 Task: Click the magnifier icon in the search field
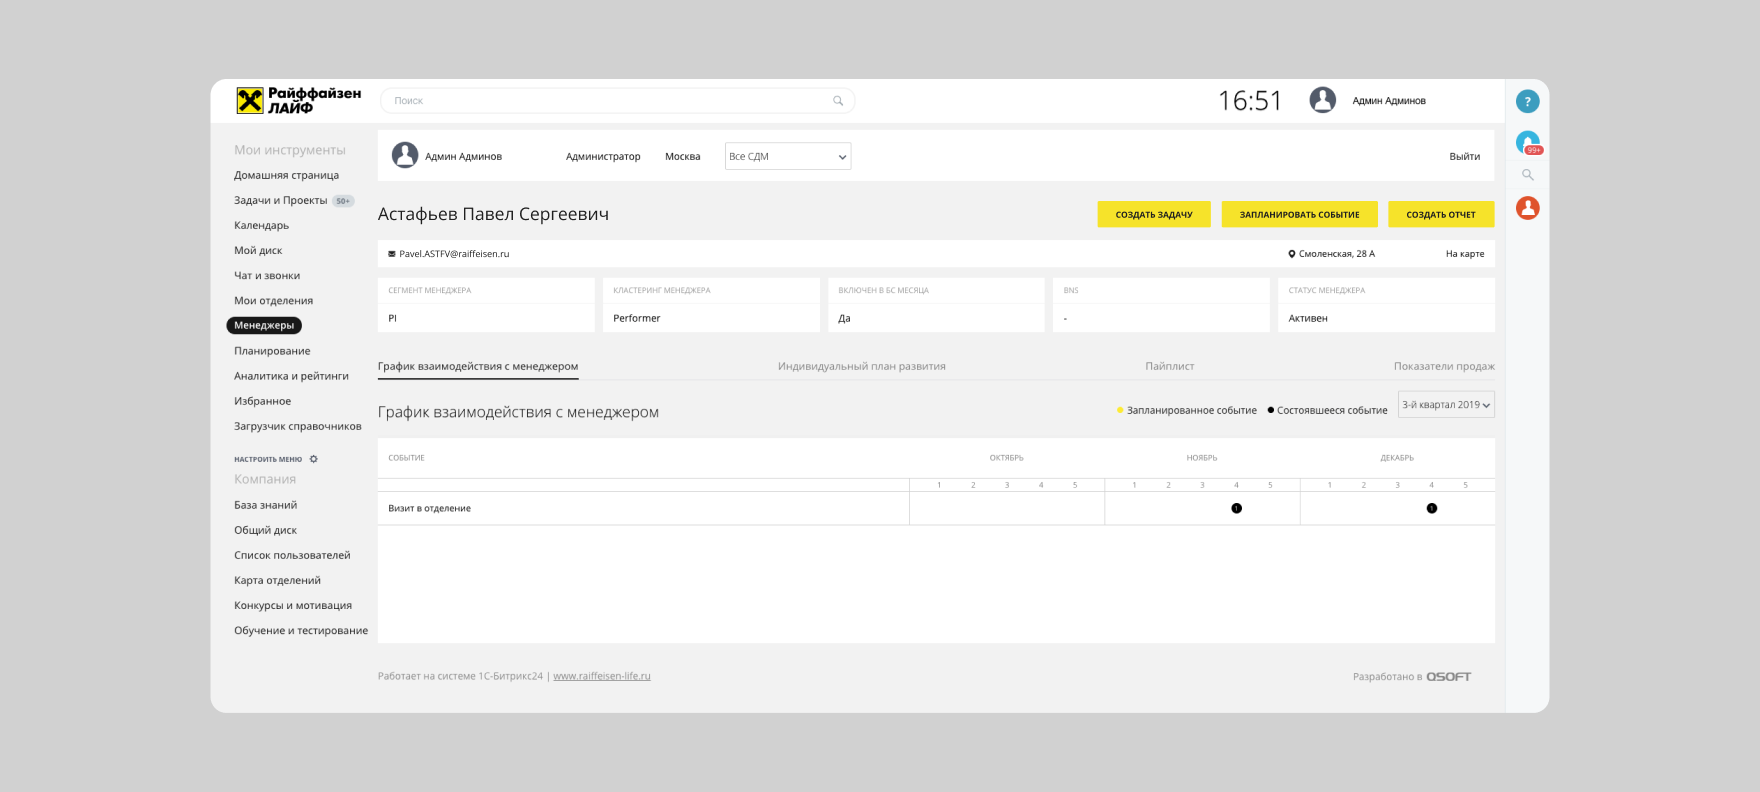point(838,101)
